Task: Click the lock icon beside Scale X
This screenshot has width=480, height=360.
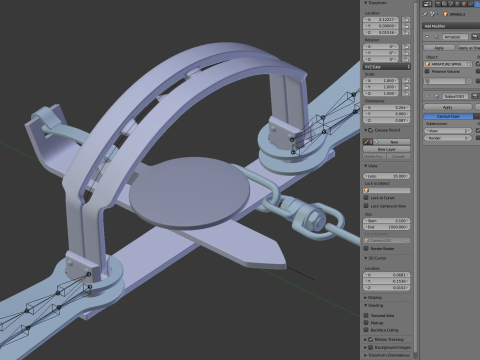Action: coord(406,81)
